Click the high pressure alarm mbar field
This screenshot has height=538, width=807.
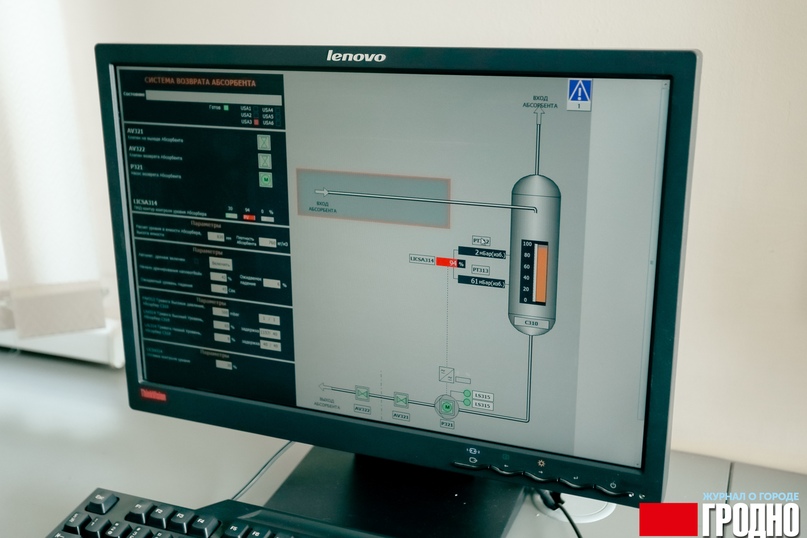coord(221,312)
